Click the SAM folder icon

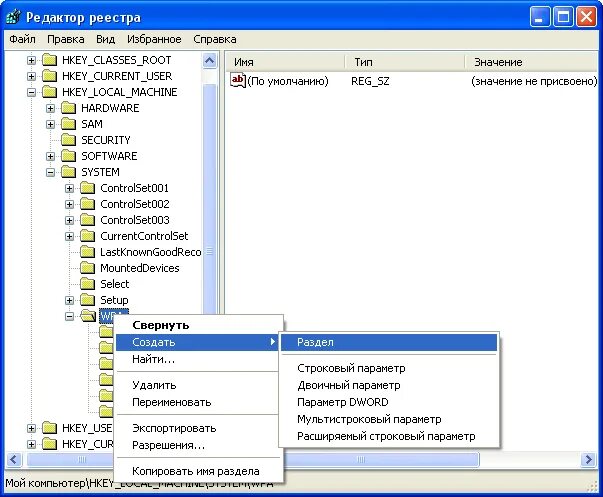(x=68, y=124)
